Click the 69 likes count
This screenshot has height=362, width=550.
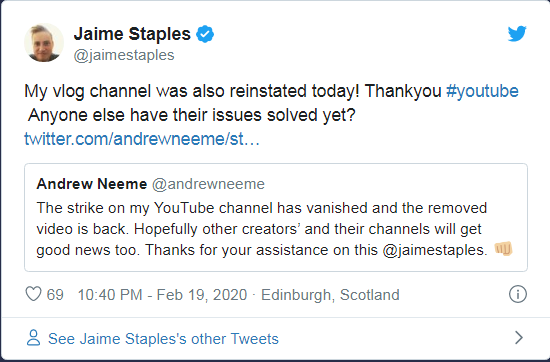pos(55,295)
